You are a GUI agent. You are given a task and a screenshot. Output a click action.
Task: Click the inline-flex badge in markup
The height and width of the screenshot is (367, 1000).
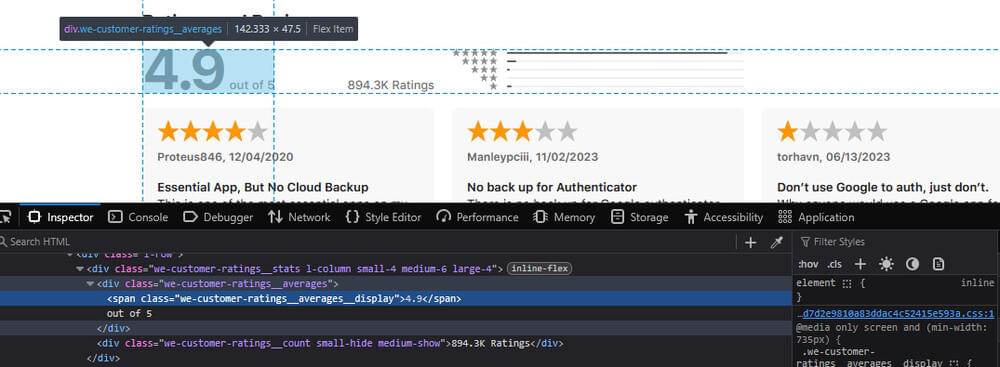540,269
